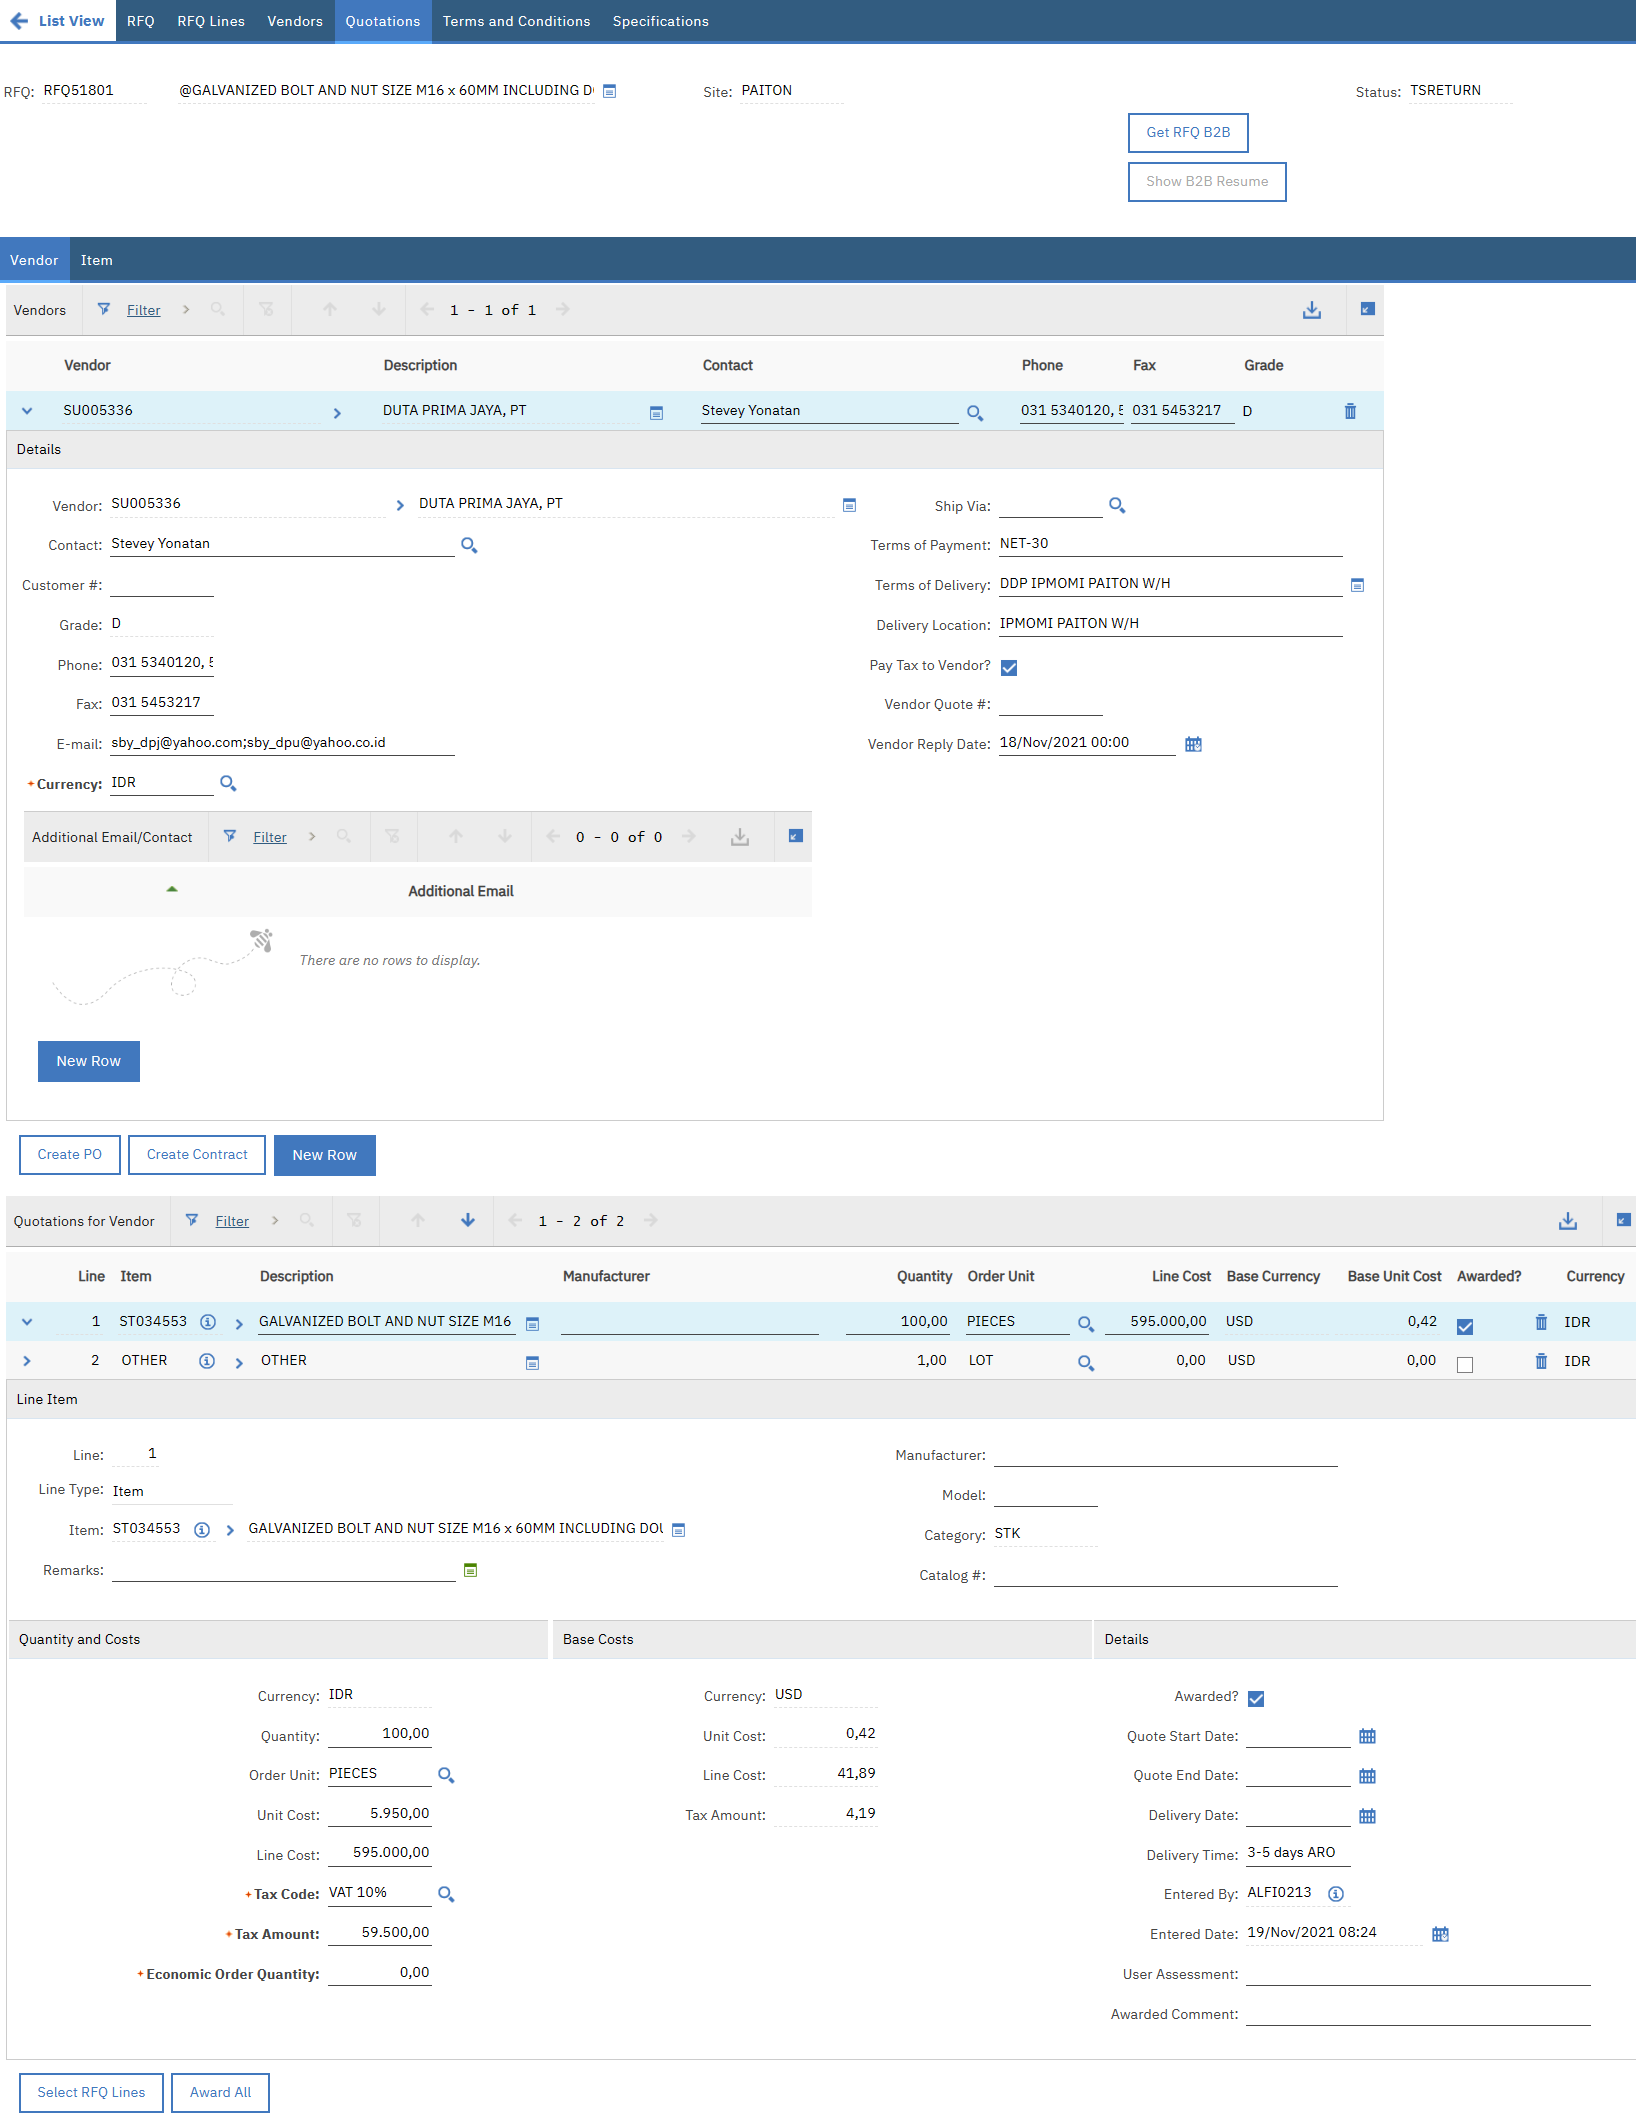
Task: Click the Currency lookup magnifier icon
Action: pos(228,784)
